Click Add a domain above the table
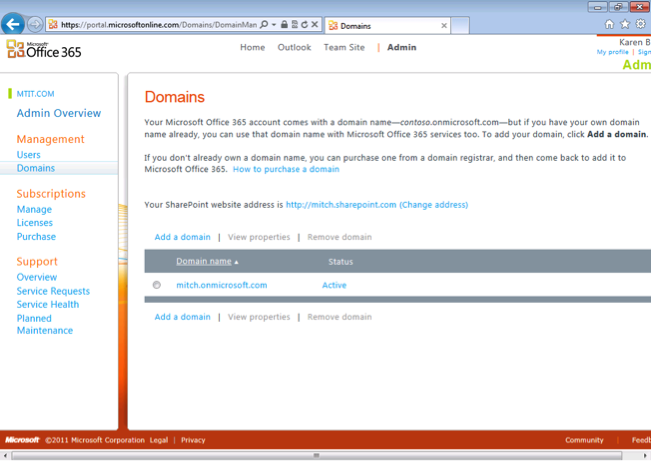The height and width of the screenshot is (461, 652). (x=183, y=237)
